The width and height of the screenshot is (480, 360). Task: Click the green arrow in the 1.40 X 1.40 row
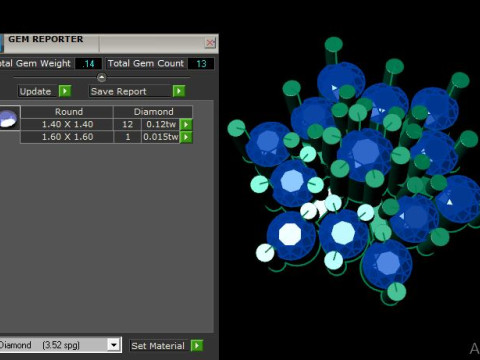click(x=186, y=124)
